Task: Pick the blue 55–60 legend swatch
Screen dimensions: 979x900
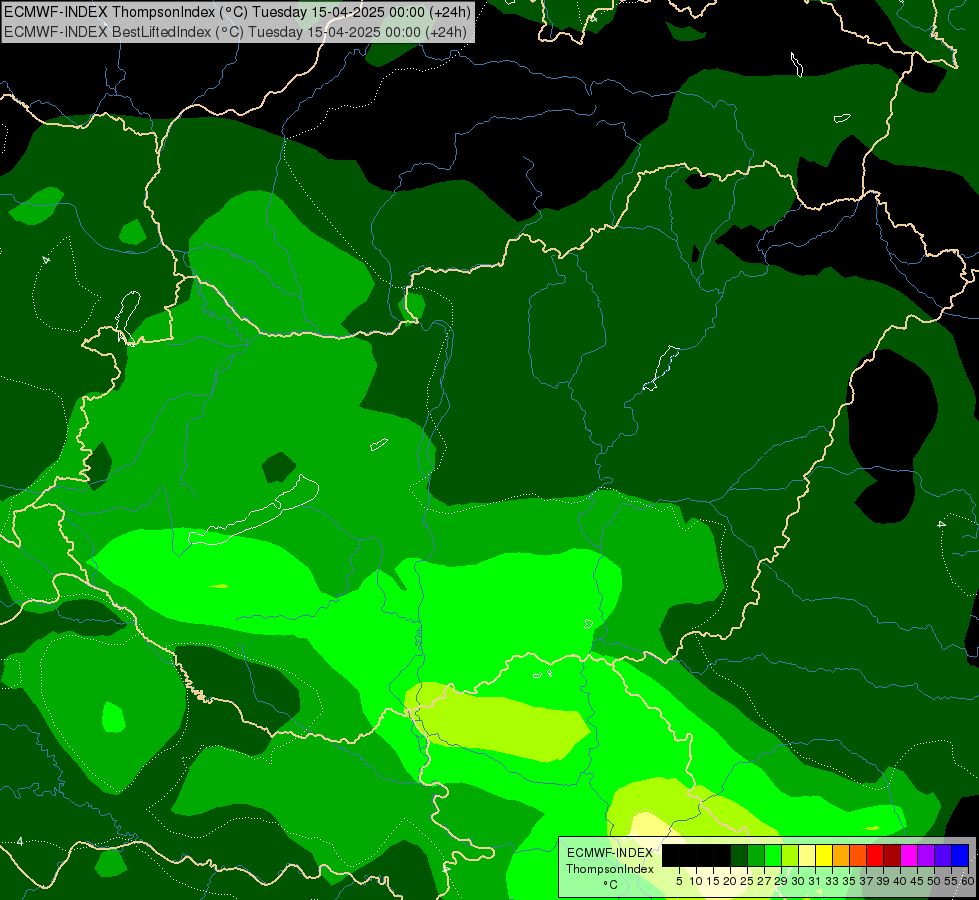Action: (960, 855)
